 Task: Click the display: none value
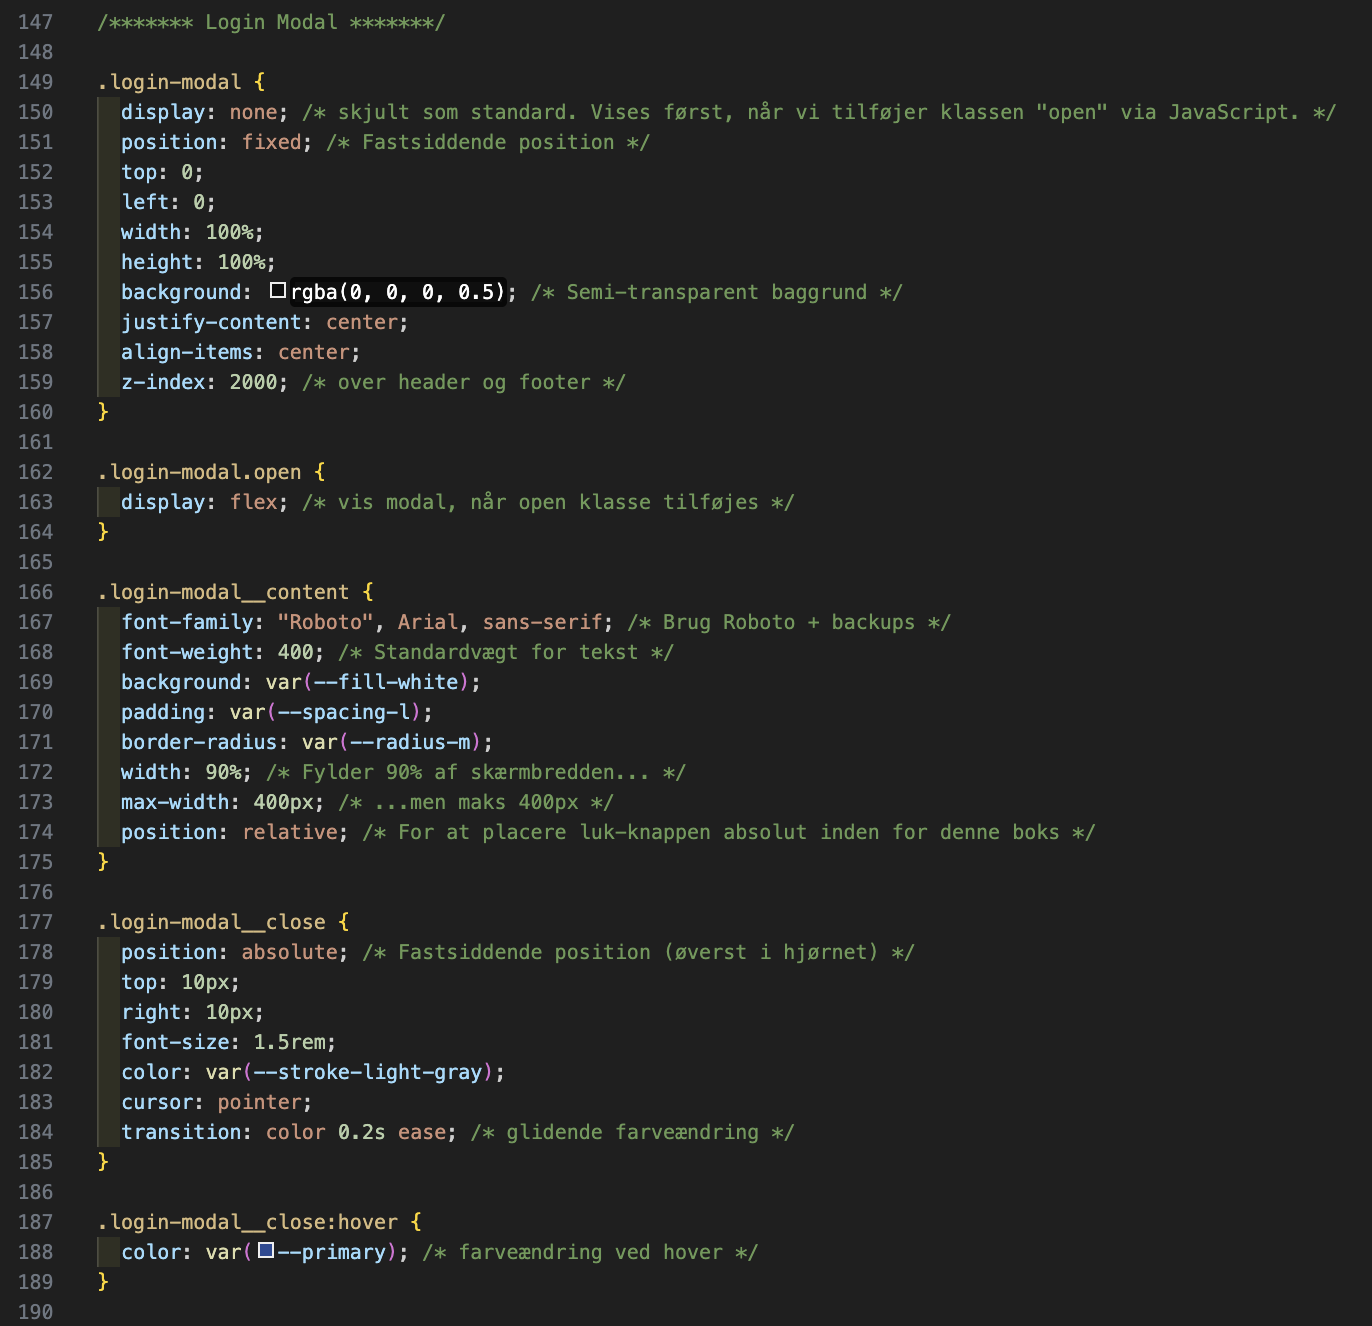tap(253, 112)
